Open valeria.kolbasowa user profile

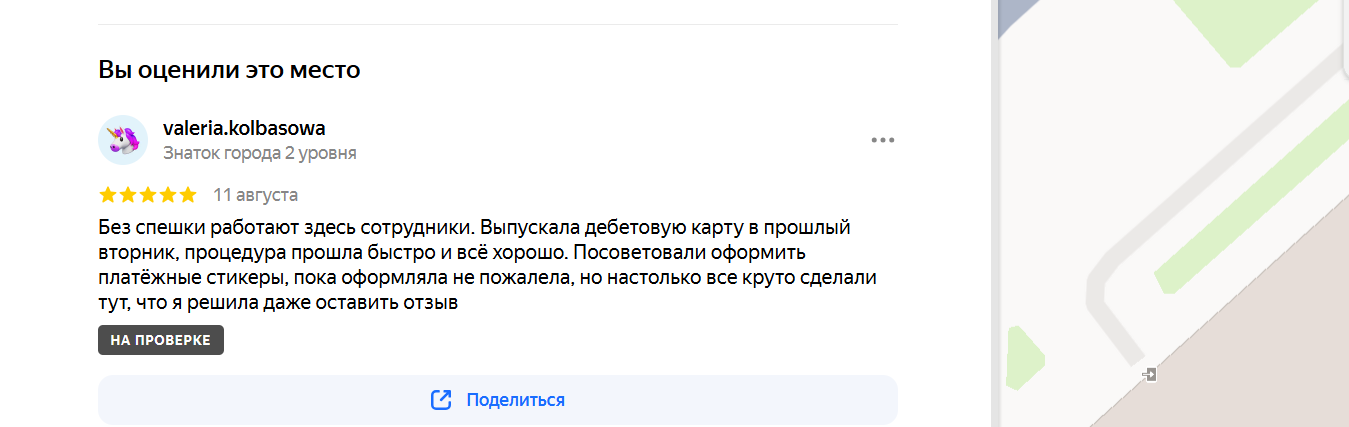pyautogui.click(x=244, y=128)
